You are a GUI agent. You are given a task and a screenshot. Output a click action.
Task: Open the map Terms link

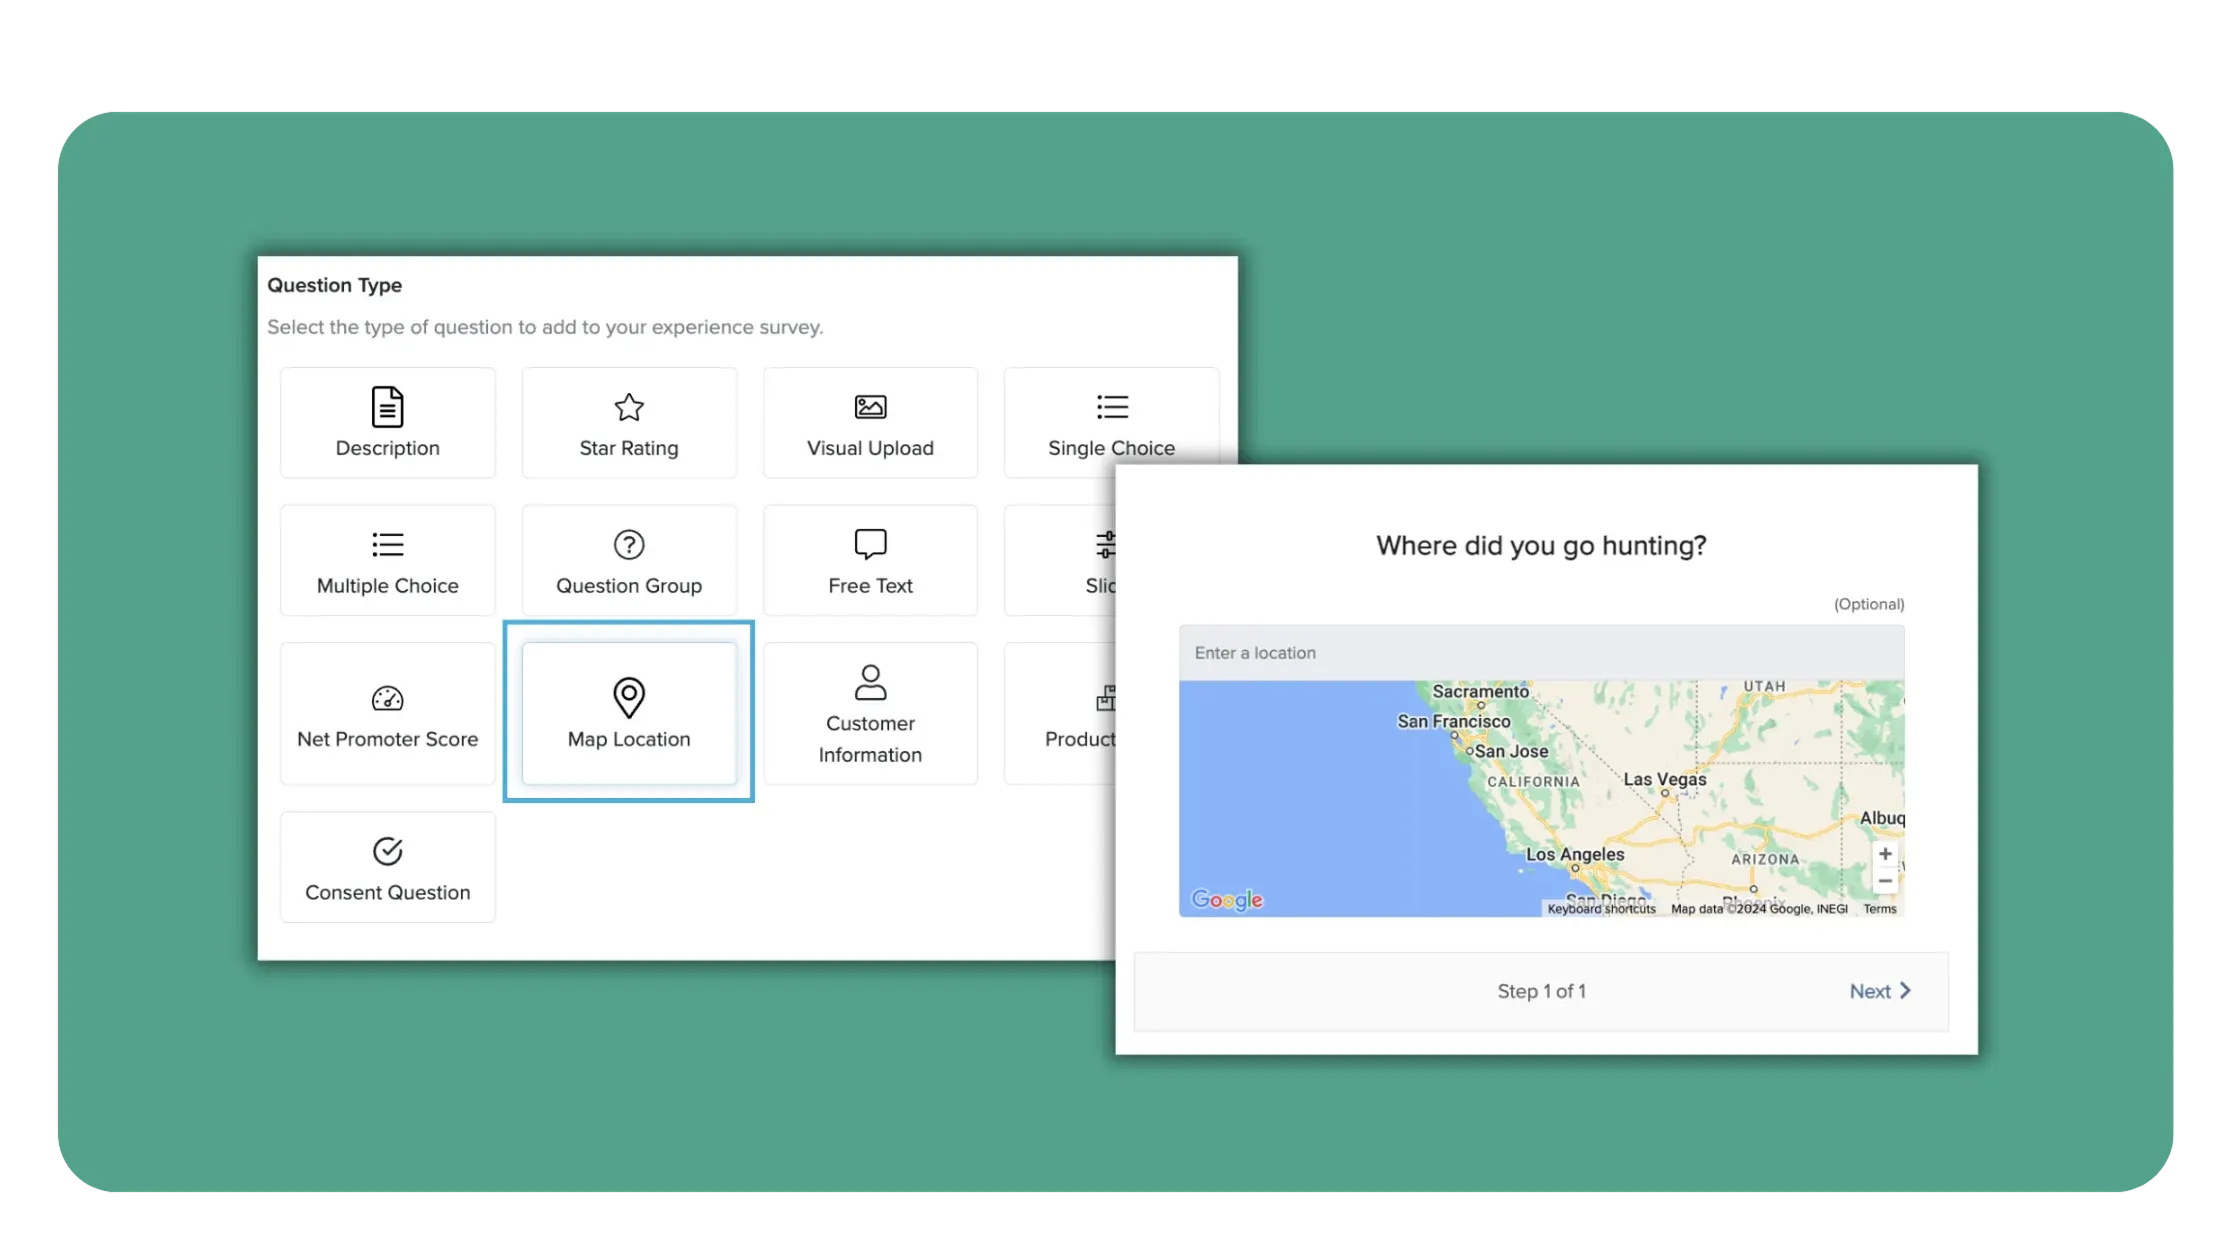(x=1879, y=909)
